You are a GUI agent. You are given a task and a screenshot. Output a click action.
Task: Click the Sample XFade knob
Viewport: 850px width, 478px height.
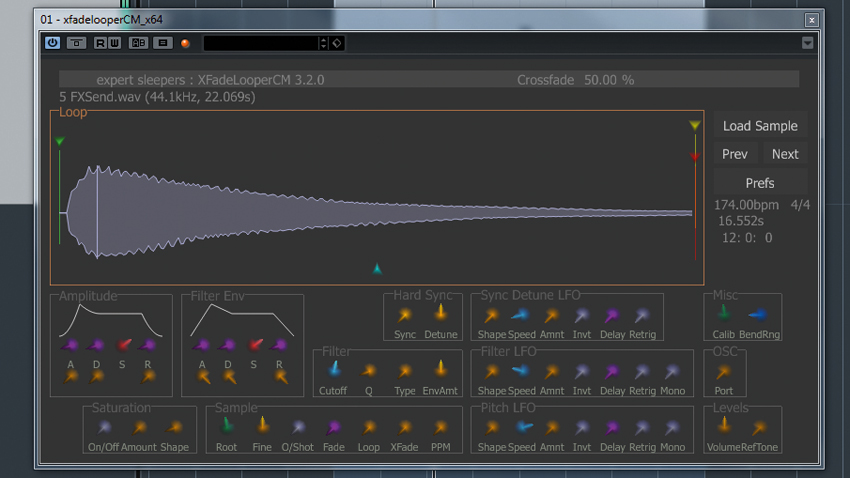click(x=404, y=428)
